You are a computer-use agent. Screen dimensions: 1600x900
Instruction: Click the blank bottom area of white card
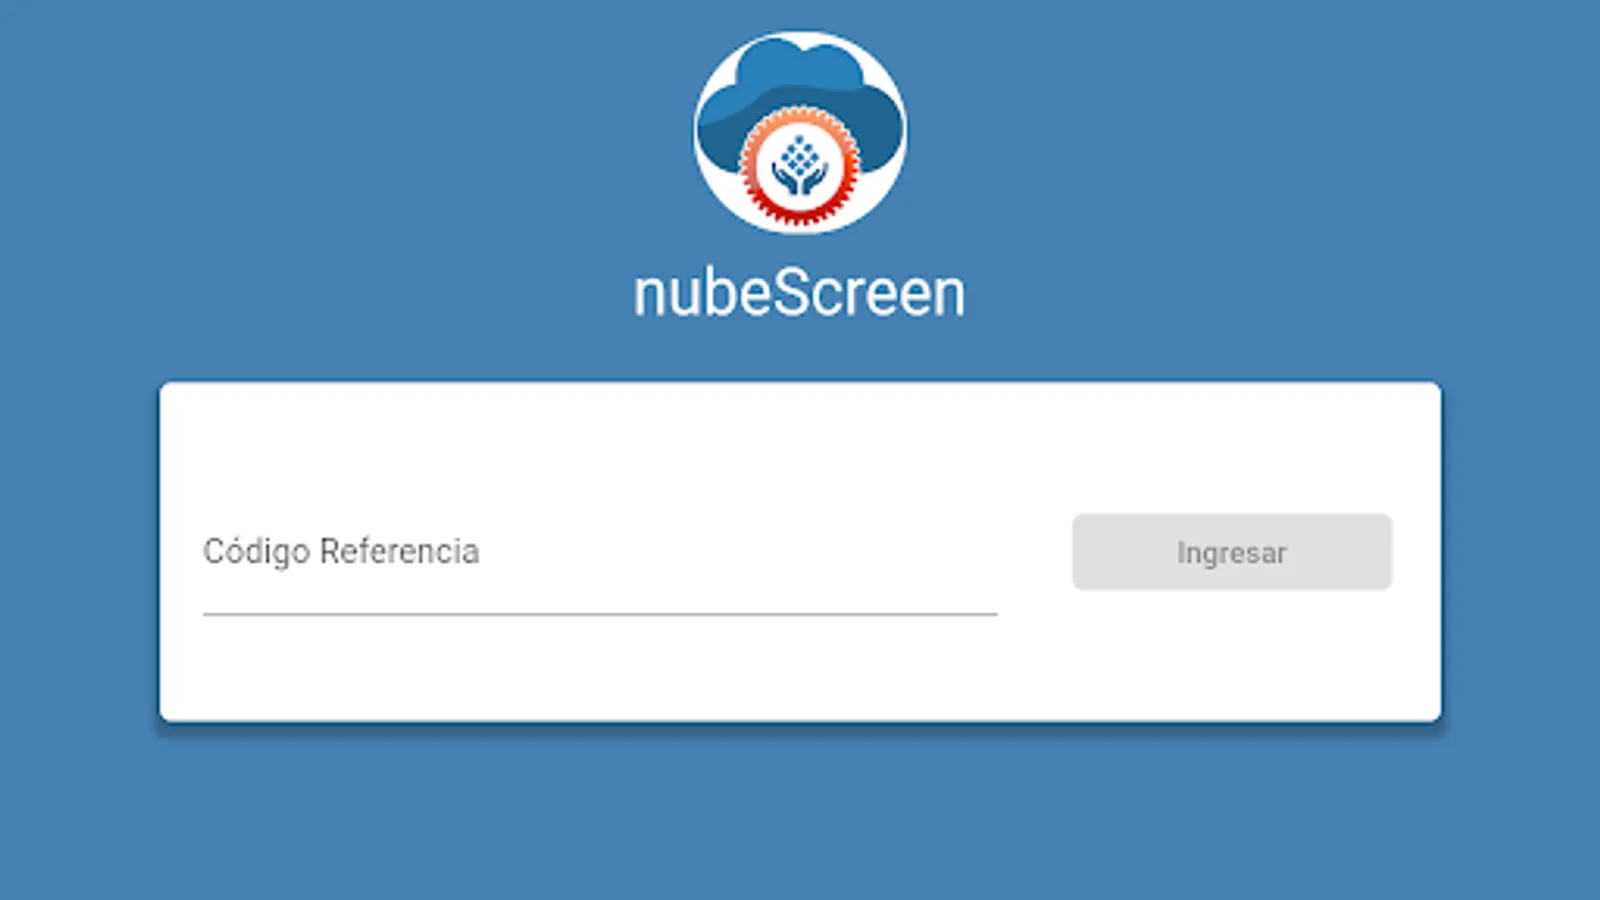800,670
